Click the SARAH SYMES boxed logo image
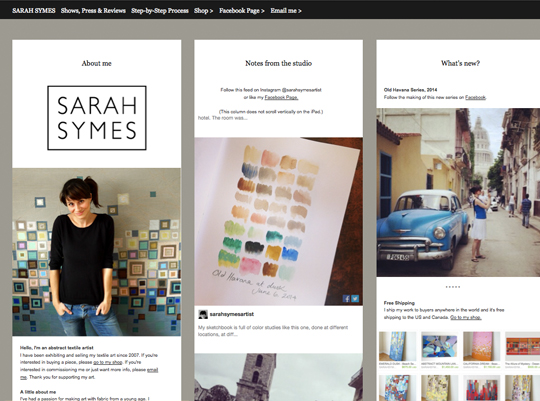The image size is (540, 401). point(97,118)
